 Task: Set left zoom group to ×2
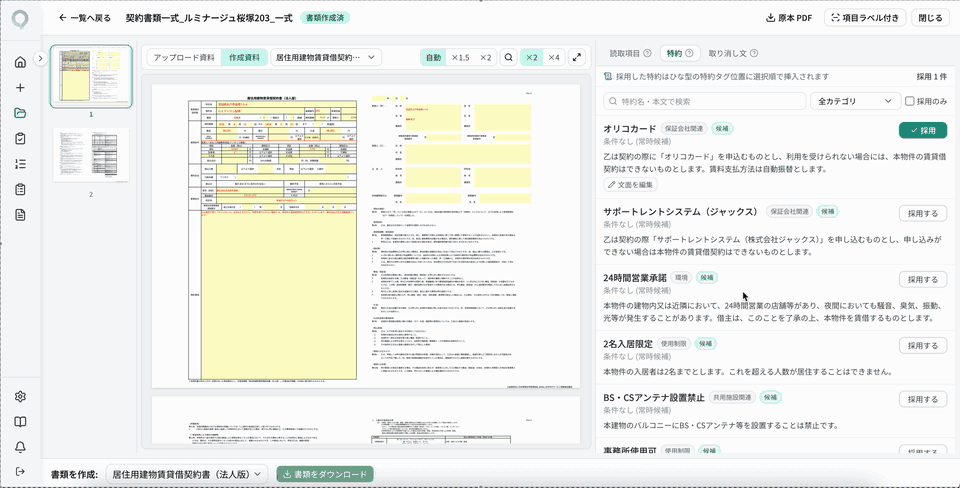[x=485, y=58]
